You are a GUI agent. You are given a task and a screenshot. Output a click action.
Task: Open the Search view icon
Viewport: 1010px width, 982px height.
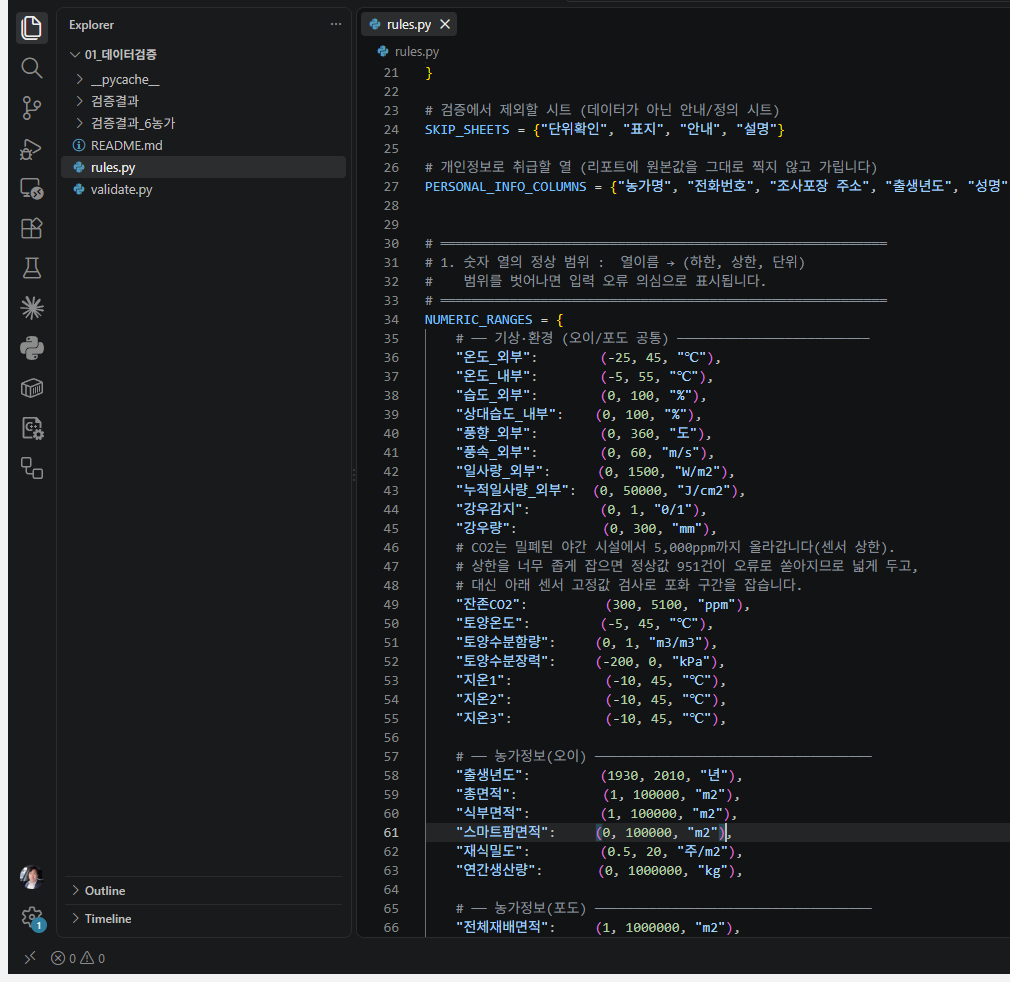[32, 68]
